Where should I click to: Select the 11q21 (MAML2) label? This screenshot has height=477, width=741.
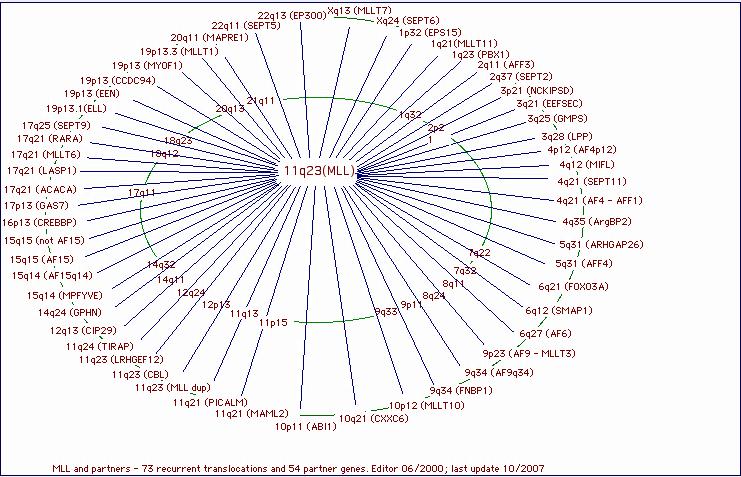coord(251,414)
